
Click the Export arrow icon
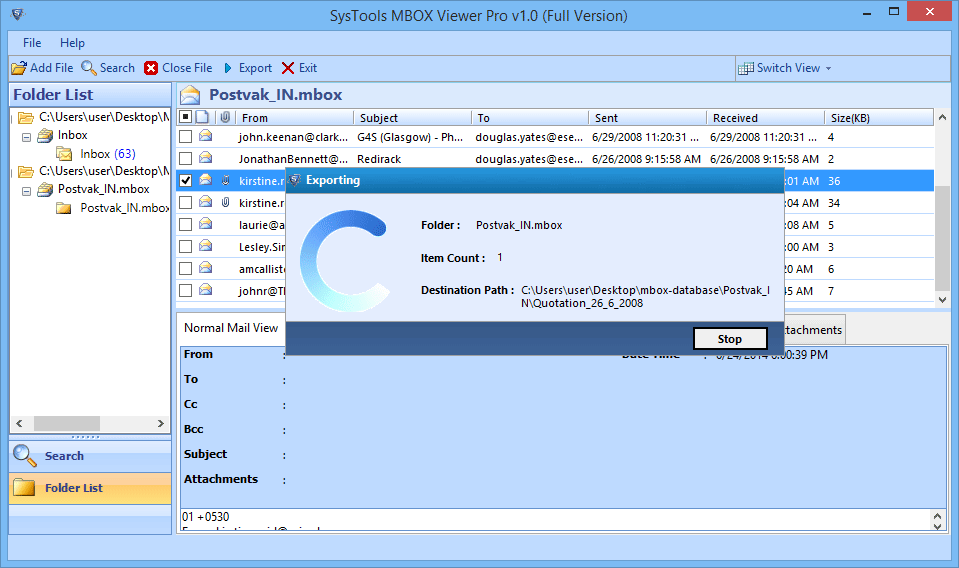tap(228, 68)
